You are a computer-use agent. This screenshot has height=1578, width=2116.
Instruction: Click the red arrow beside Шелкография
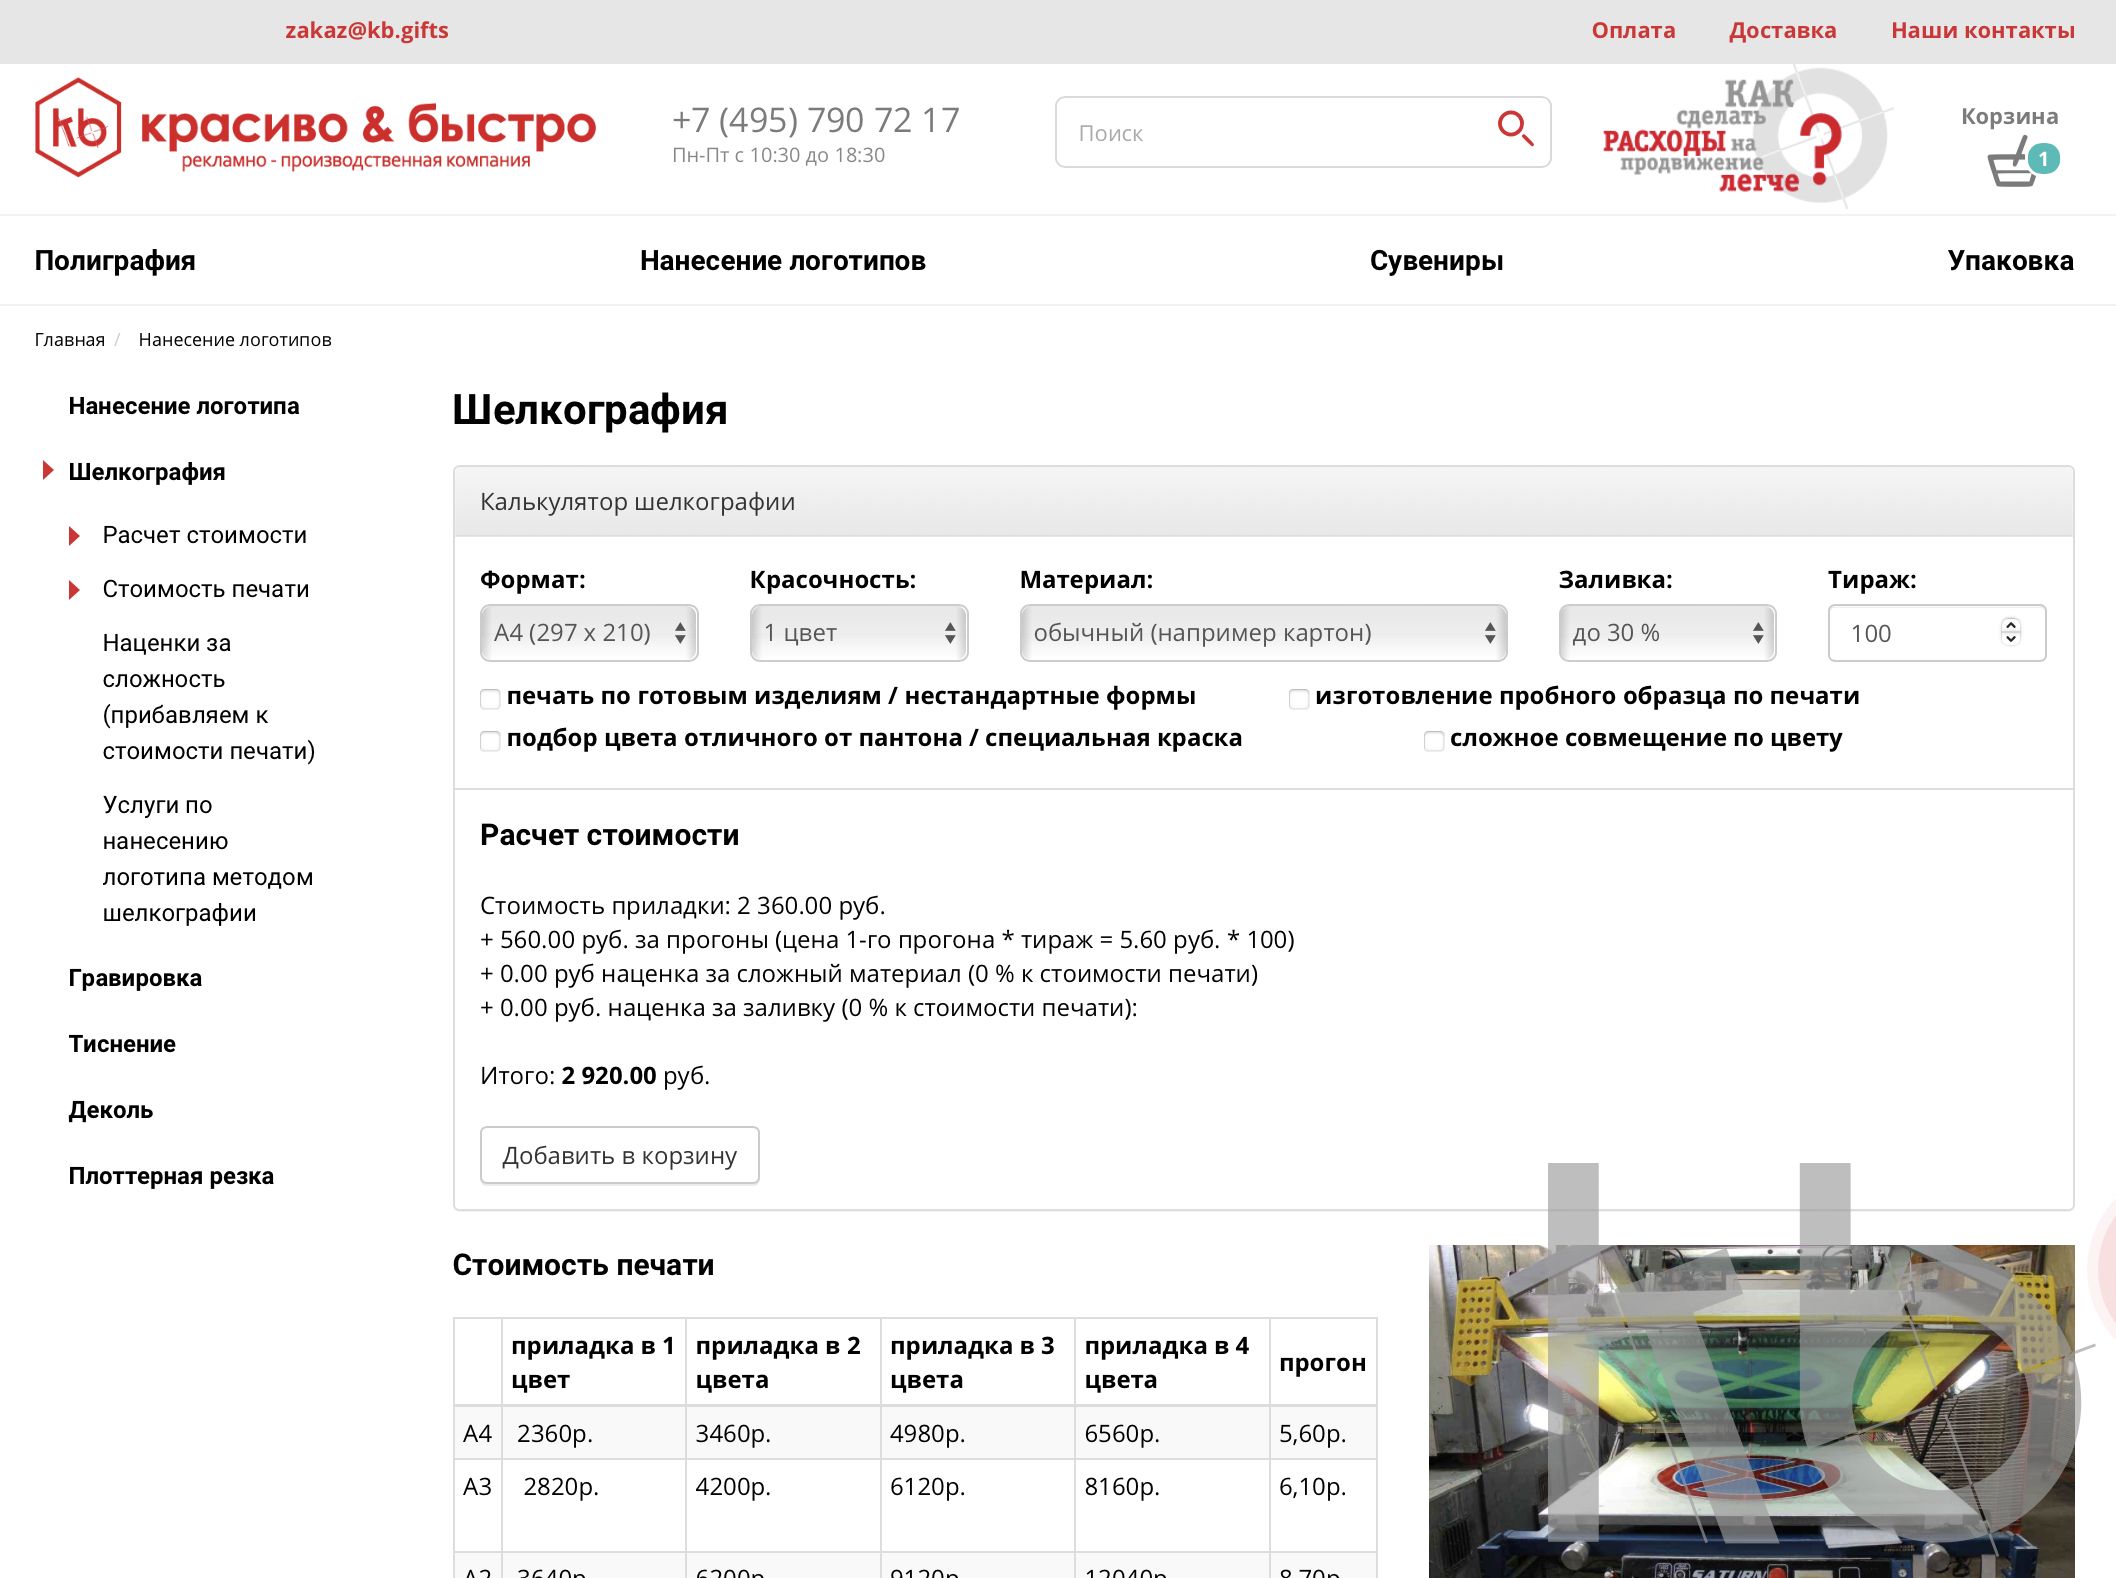pos(47,471)
